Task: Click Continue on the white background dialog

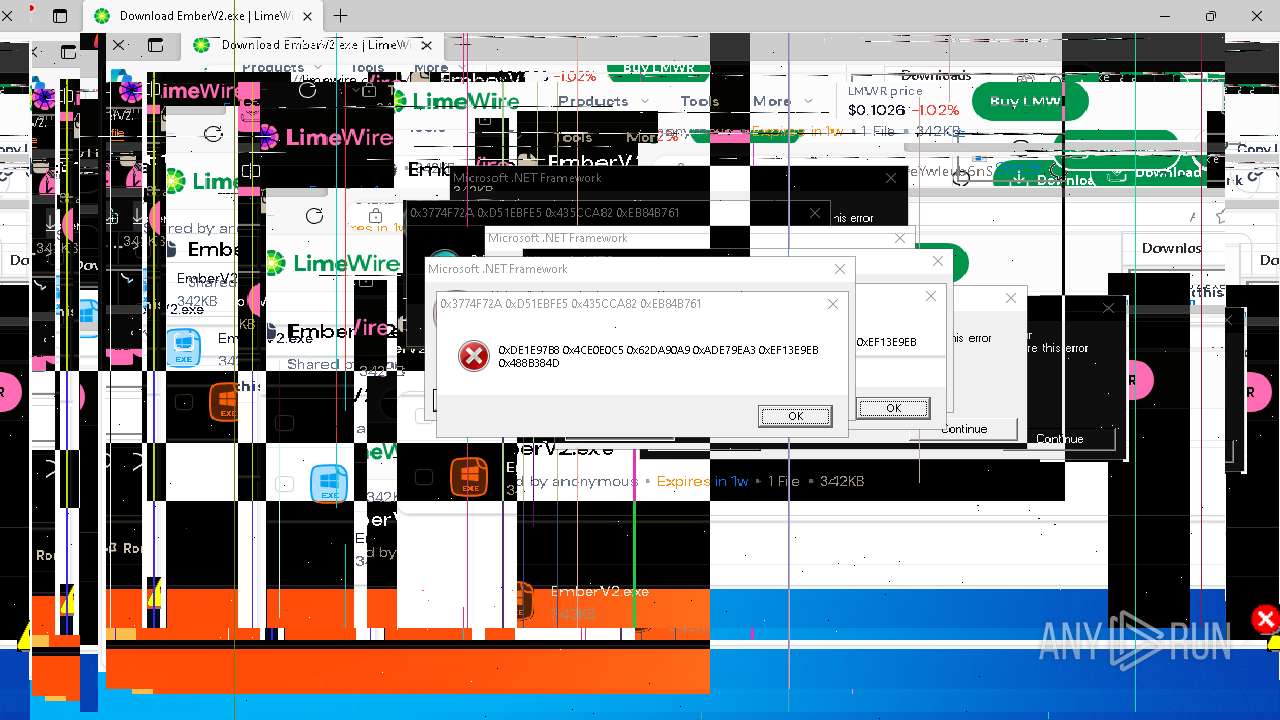Action: (964, 429)
